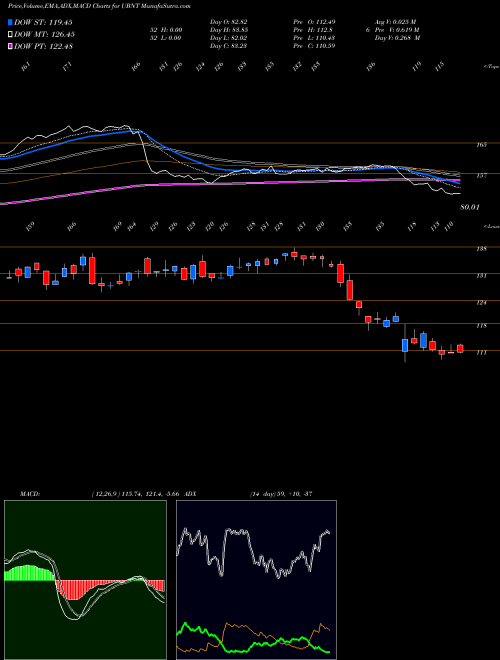Click the Pre O: 112.49 value

pos(316,22)
